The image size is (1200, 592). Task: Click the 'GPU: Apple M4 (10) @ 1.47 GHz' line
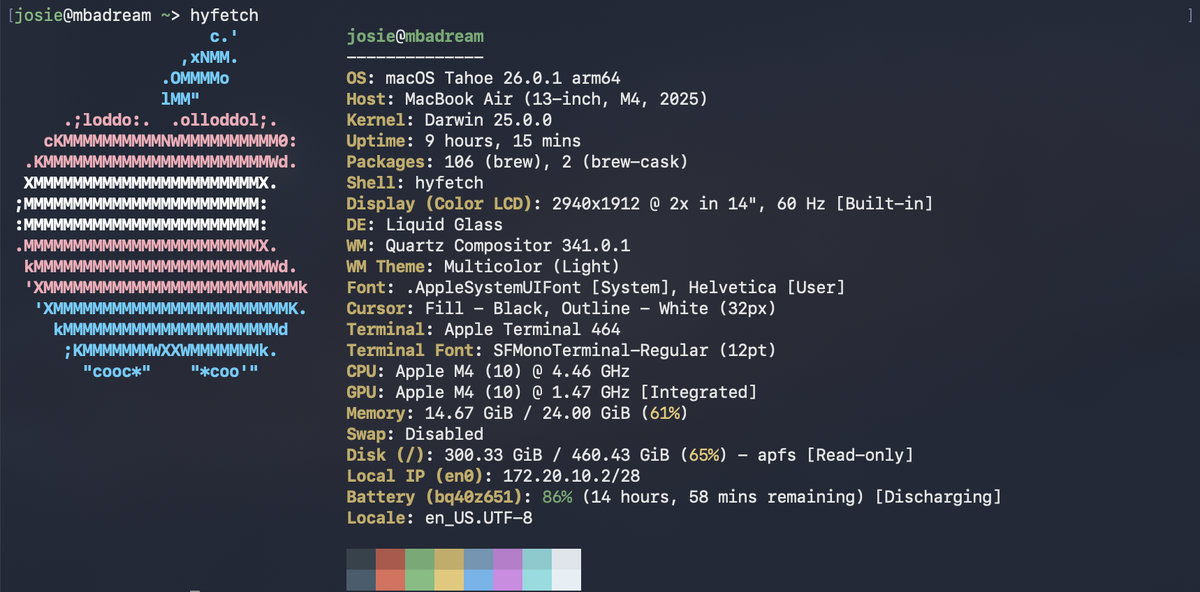click(552, 392)
